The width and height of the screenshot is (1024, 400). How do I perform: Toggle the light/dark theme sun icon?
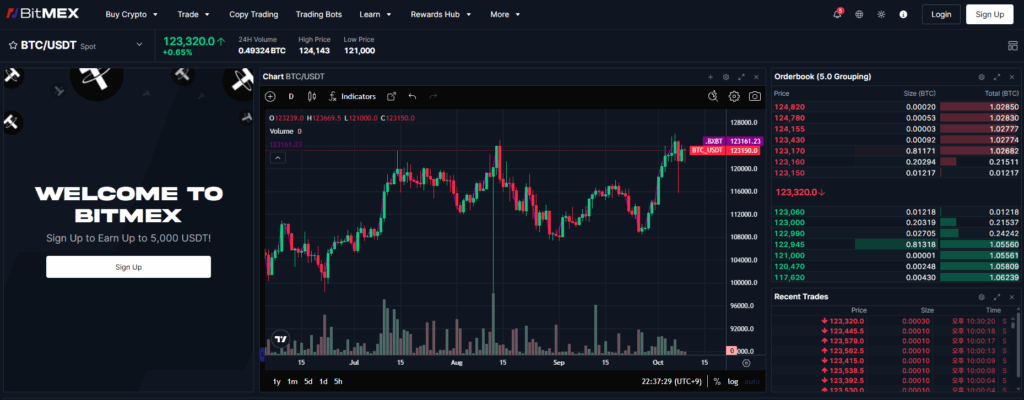881,15
